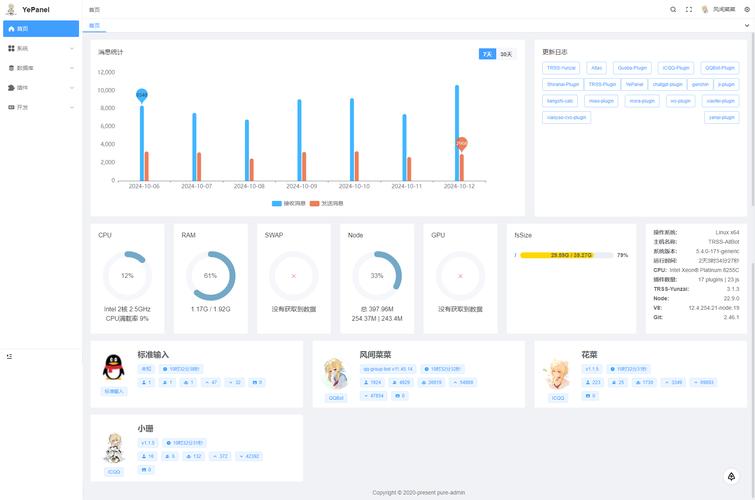Open the settings gear in top-right corner
The width and height of the screenshot is (755, 500).
pyautogui.click(x=746, y=9)
